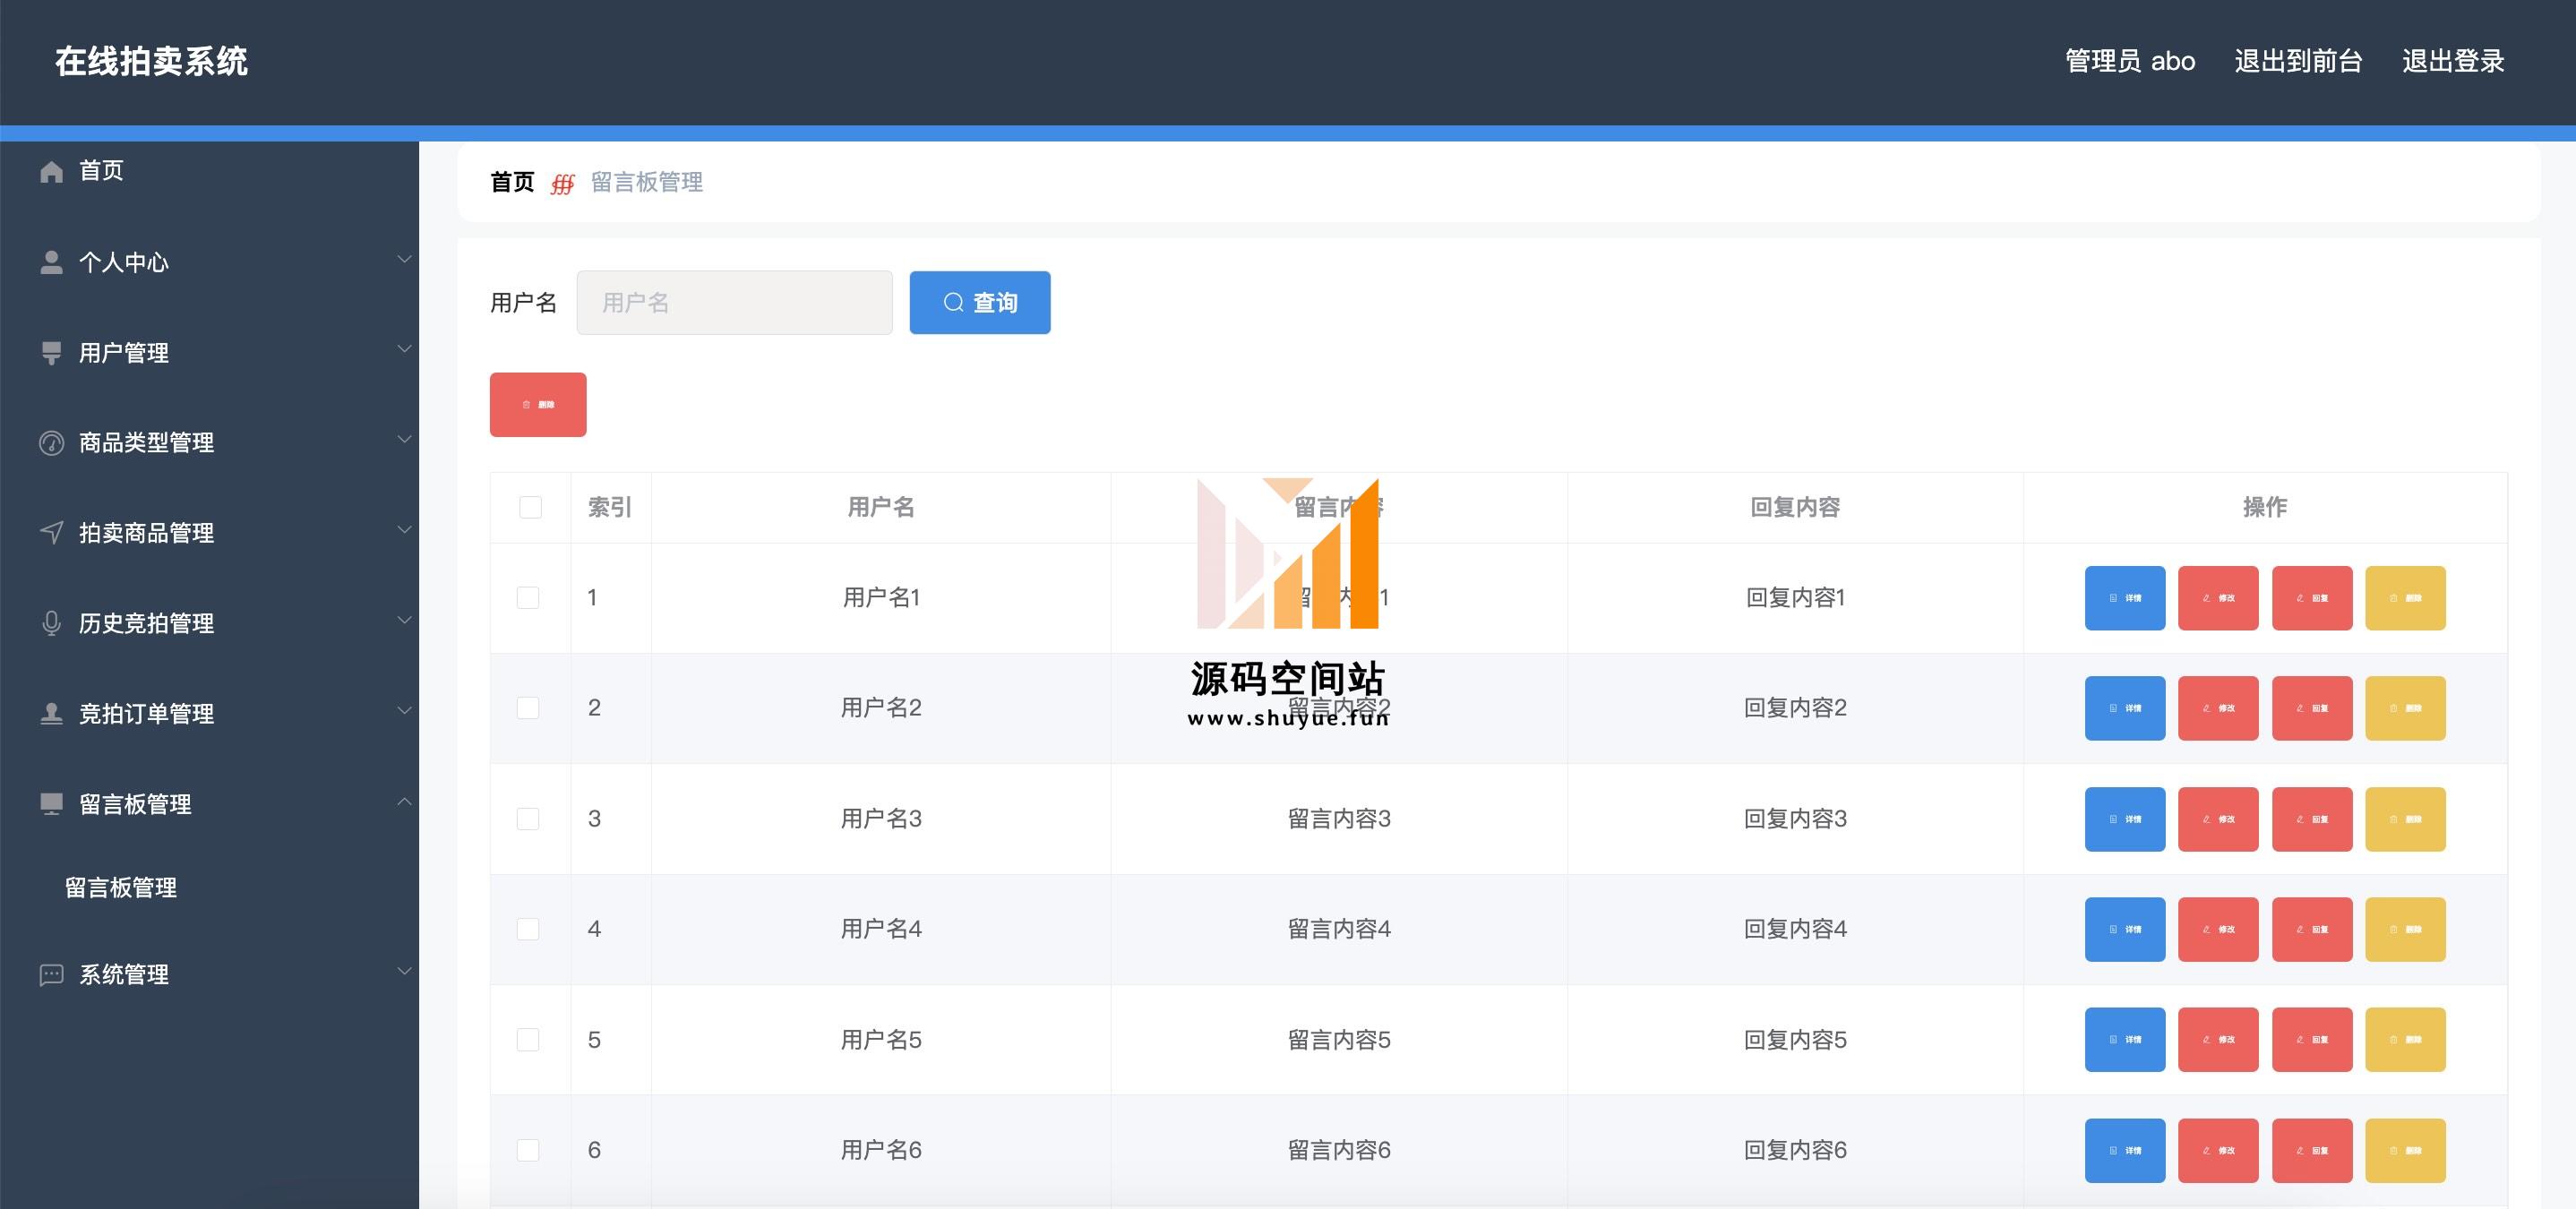The width and height of the screenshot is (2576, 1209).
Task: Click 首页 in the breadcrumb
Action: tap(513, 182)
